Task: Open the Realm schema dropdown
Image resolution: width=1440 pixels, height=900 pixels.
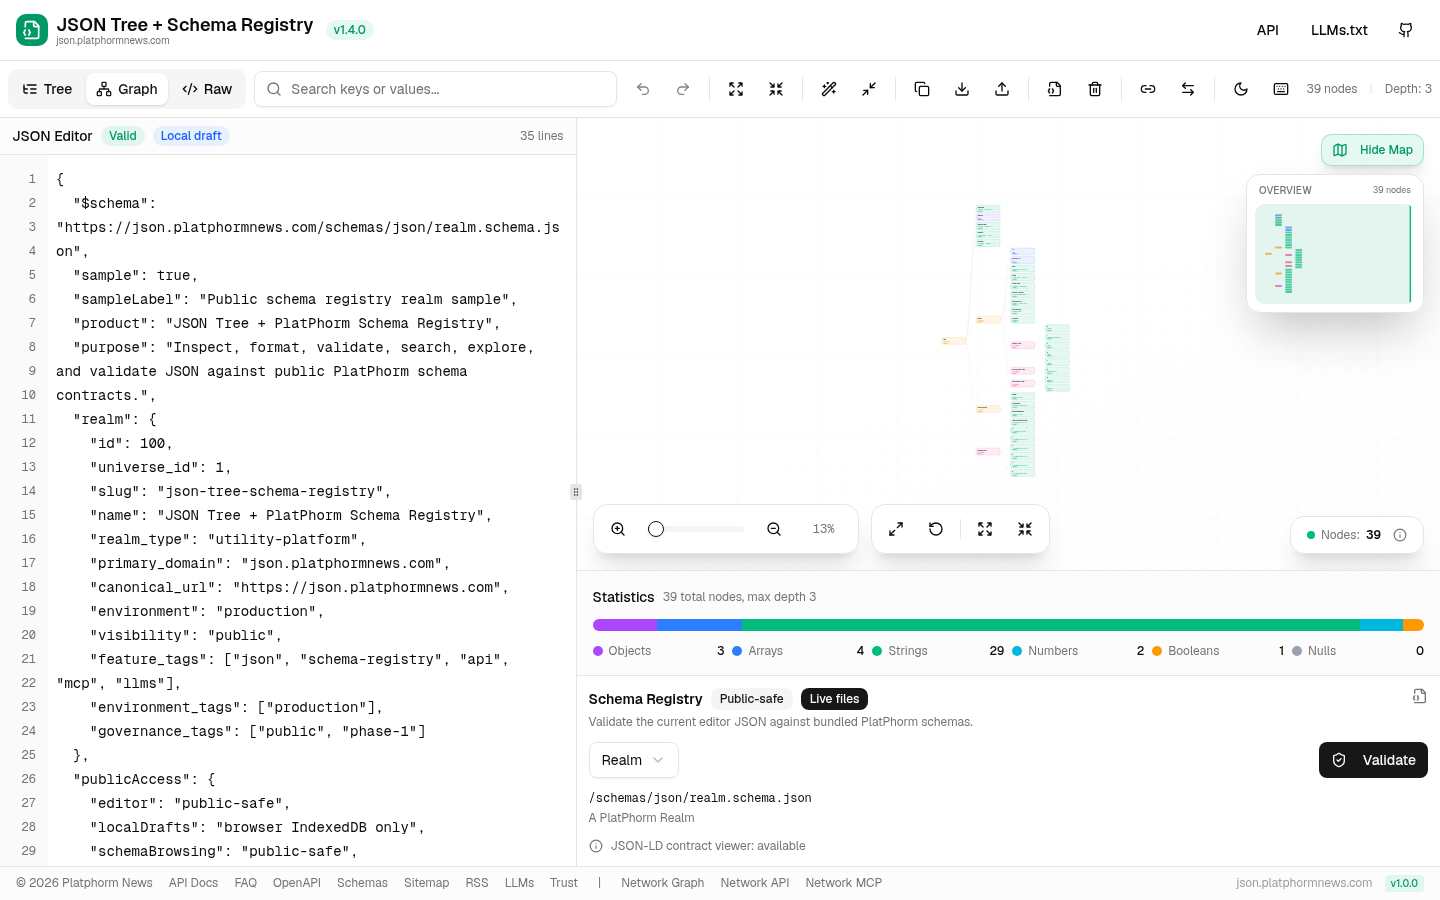Action: tap(634, 760)
